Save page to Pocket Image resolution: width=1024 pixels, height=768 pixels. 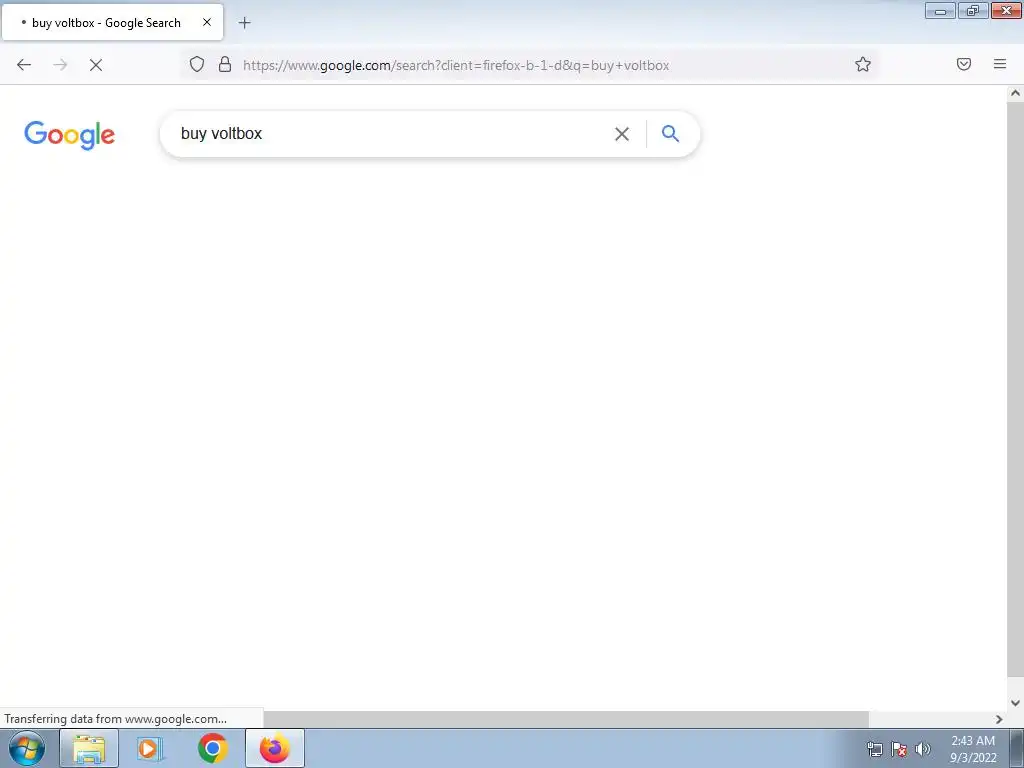click(964, 64)
